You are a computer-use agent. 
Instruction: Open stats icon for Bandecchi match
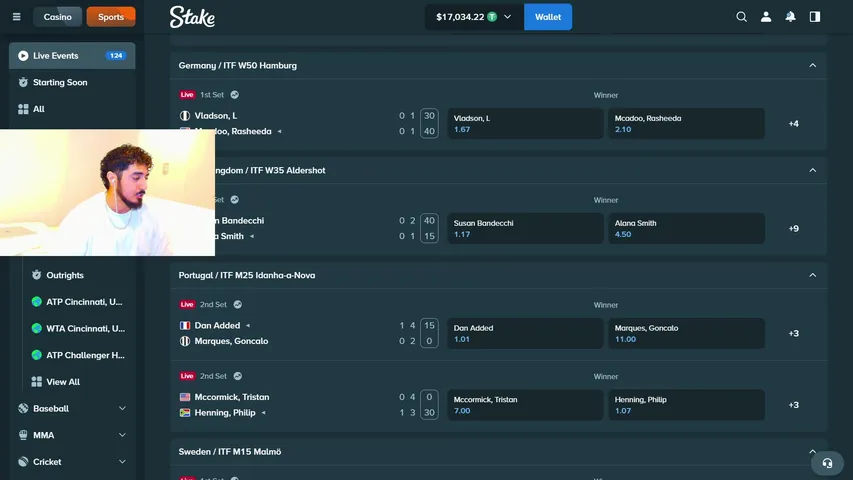pyautogui.click(x=234, y=200)
